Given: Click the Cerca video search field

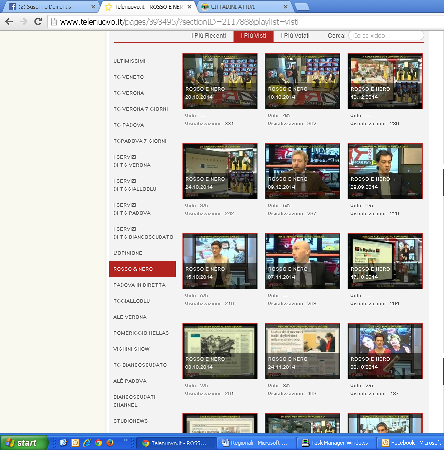Looking at the screenshot, I should click(386, 35).
